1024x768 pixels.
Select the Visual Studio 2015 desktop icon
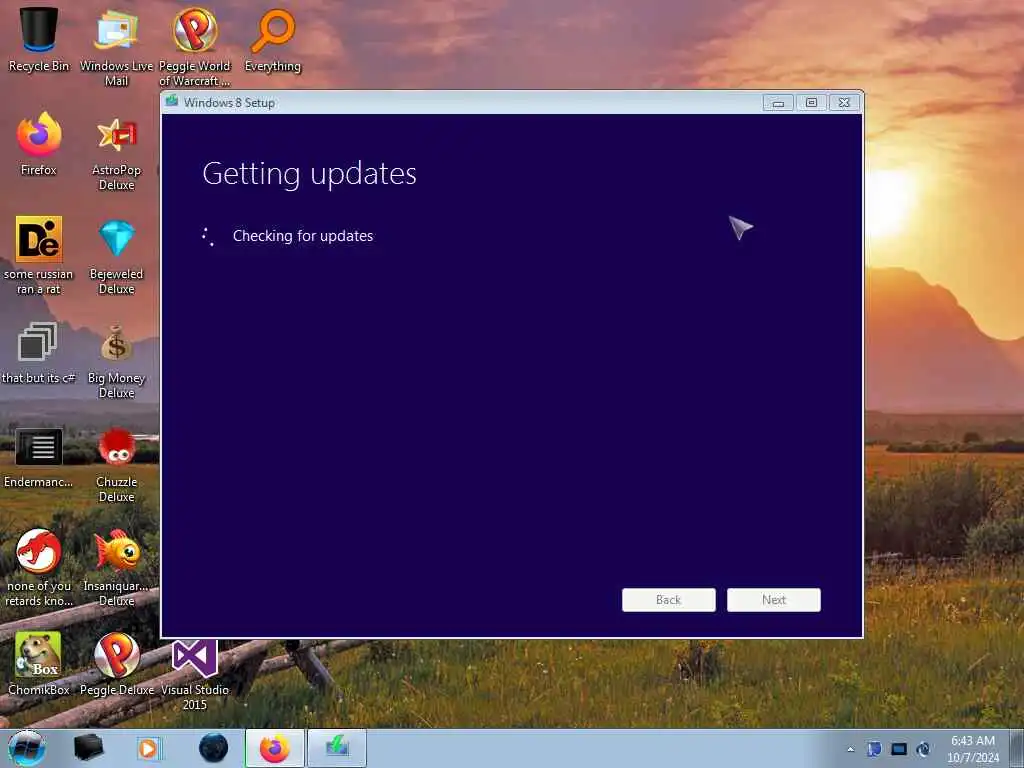tap(195, 675)
